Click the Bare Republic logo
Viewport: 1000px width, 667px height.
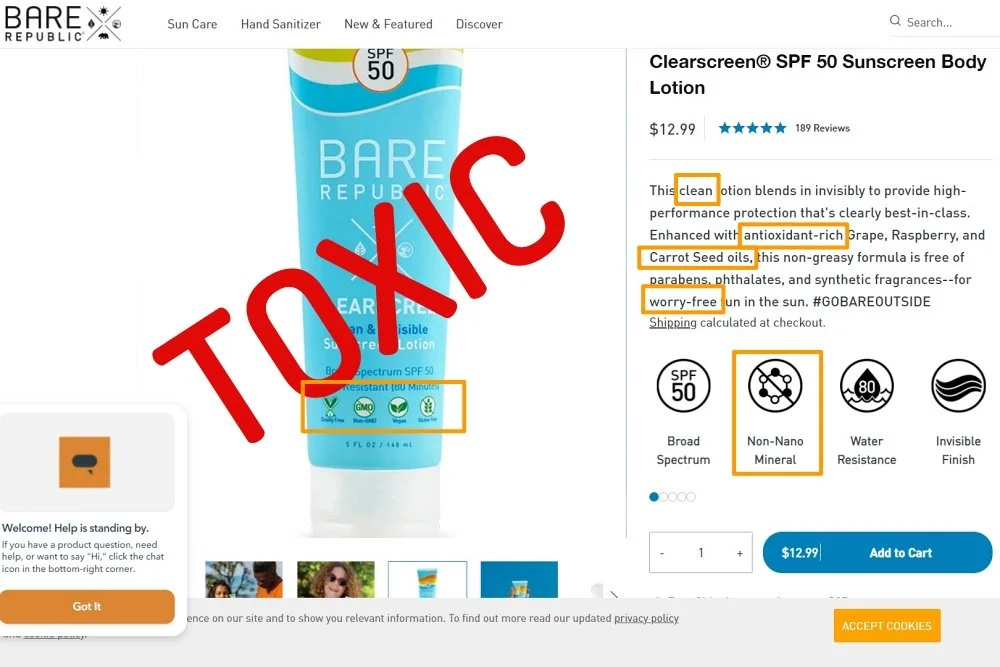tap(62, 24)
